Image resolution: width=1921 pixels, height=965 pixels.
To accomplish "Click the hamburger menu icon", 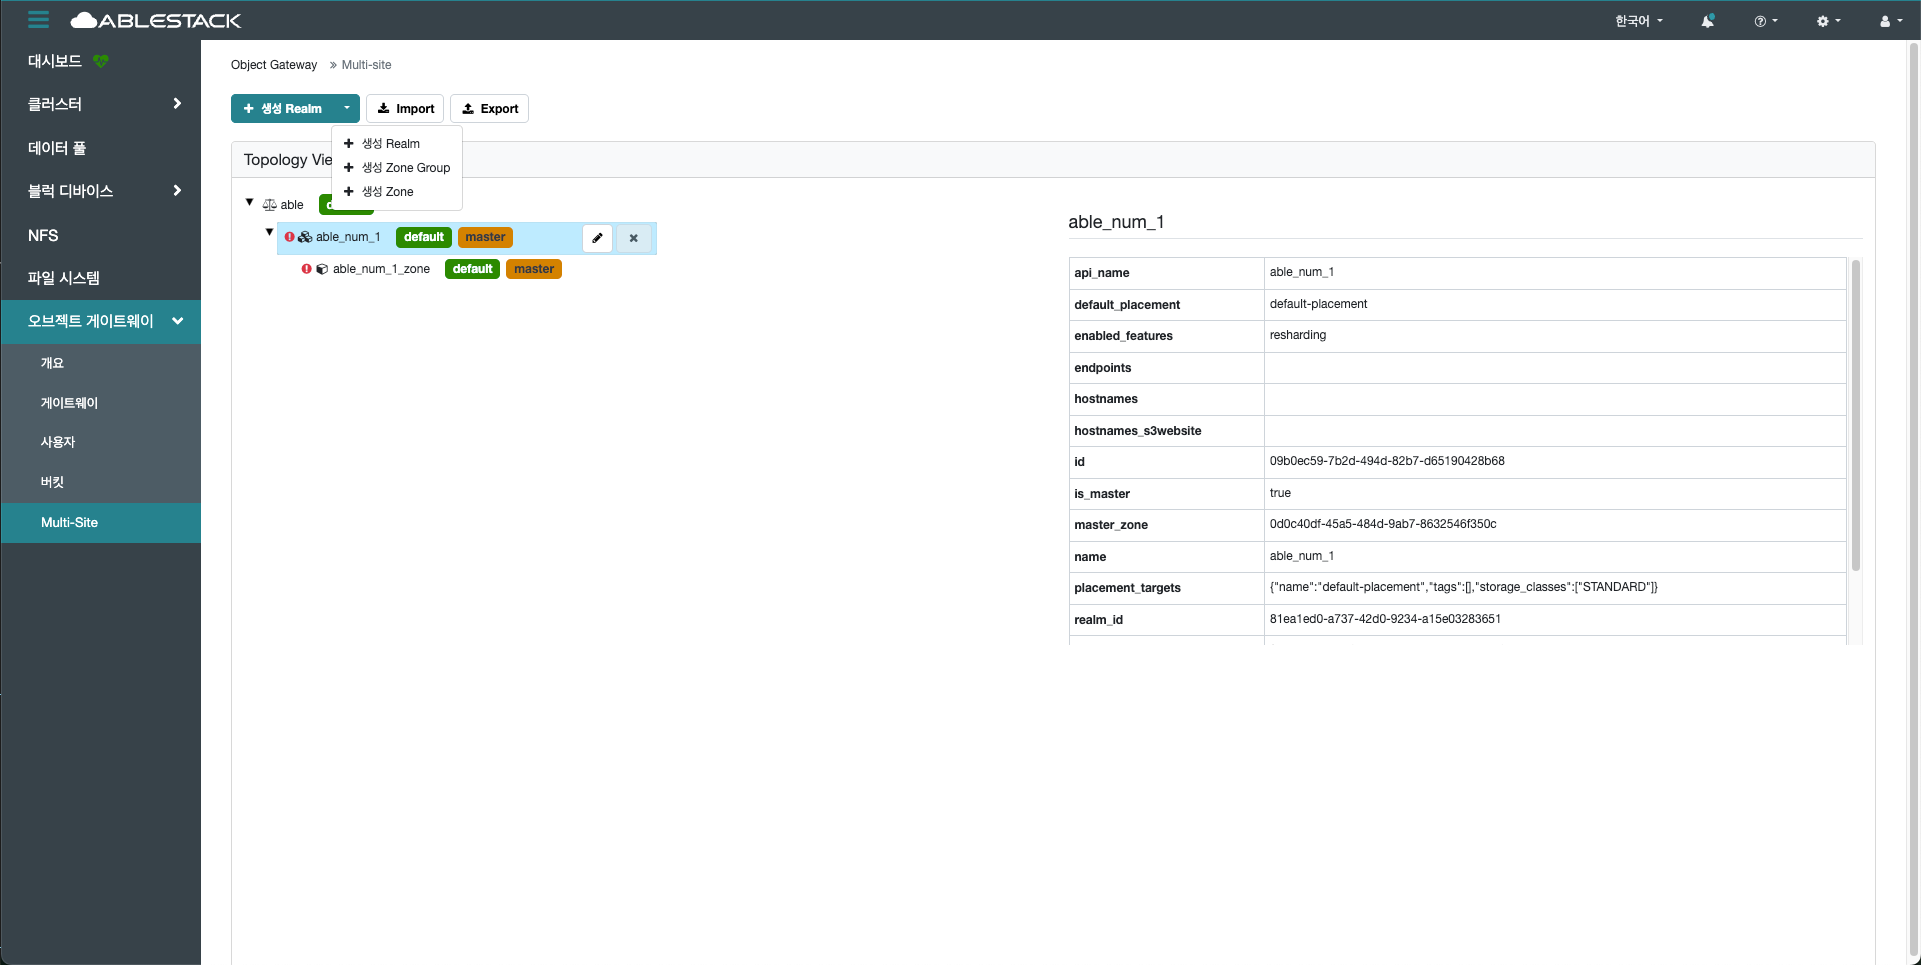I will (38, 20).
